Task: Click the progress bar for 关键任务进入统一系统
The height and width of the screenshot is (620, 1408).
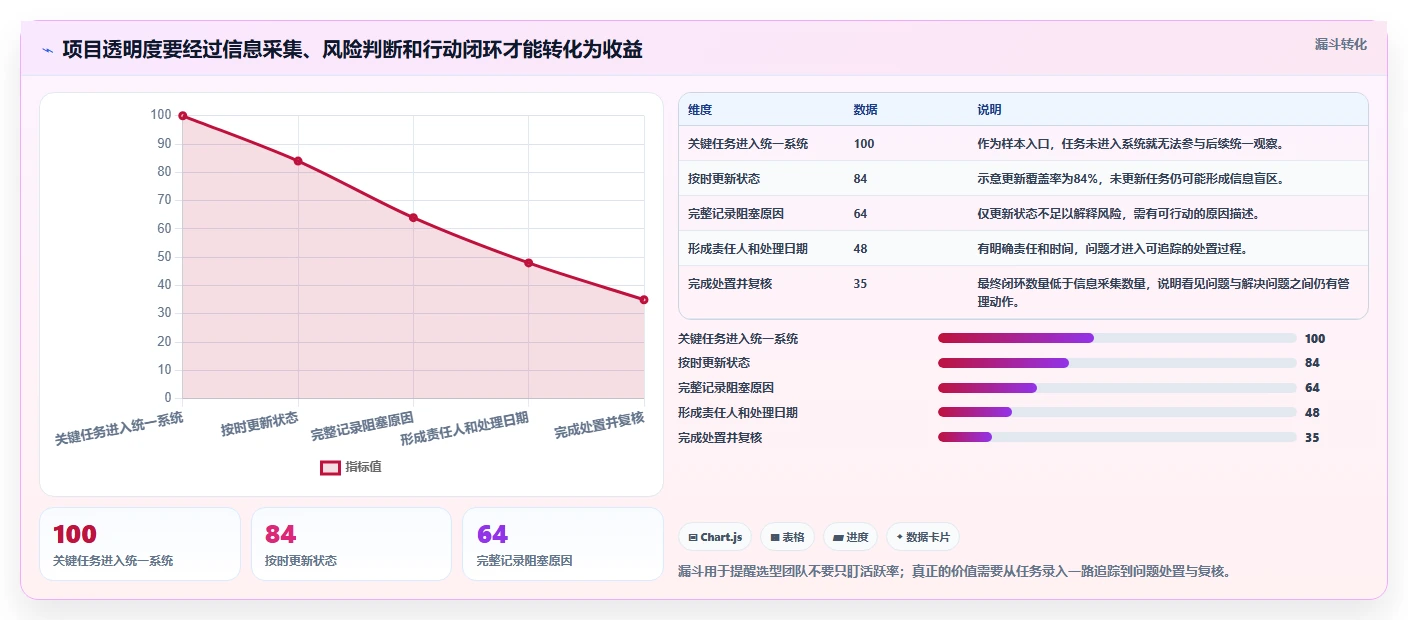Action: pos(1117,338)
